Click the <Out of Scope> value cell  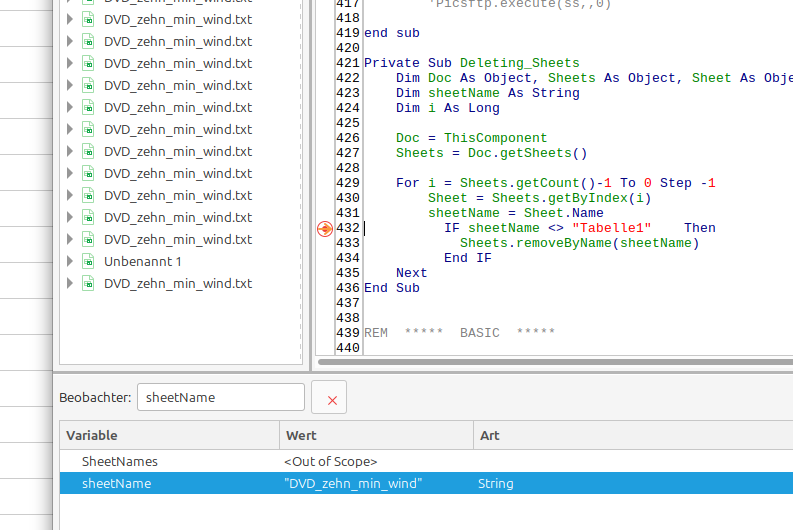[331, 462]
